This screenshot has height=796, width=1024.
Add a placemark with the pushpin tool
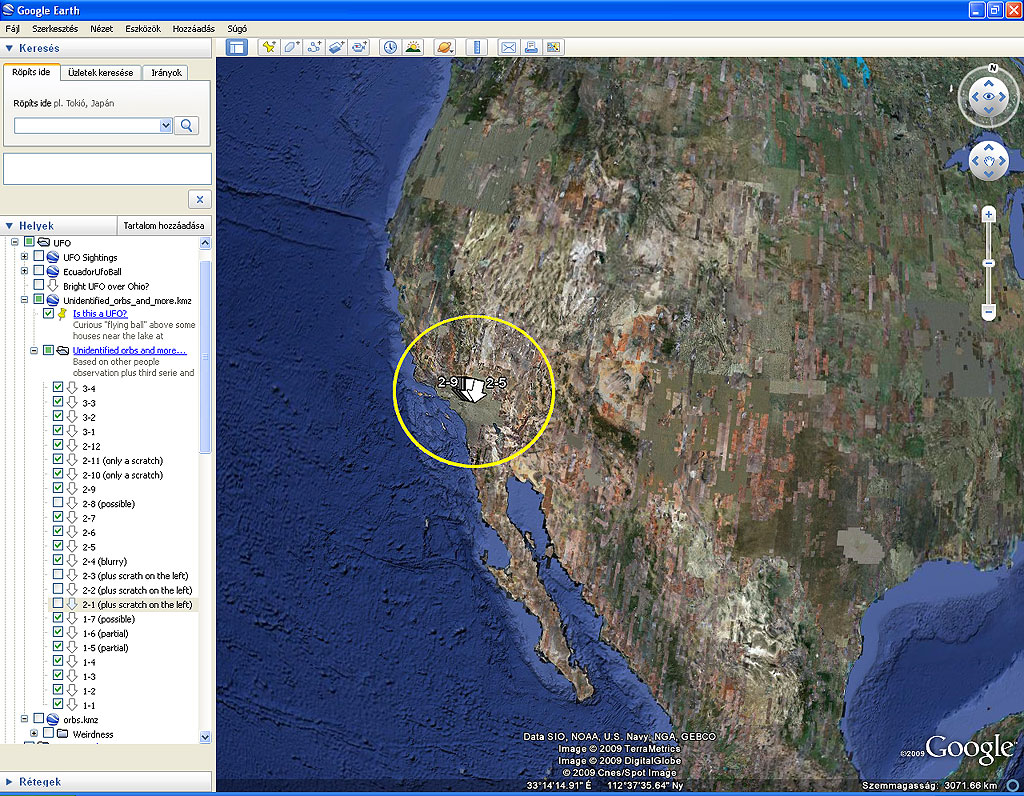(268, 47)
